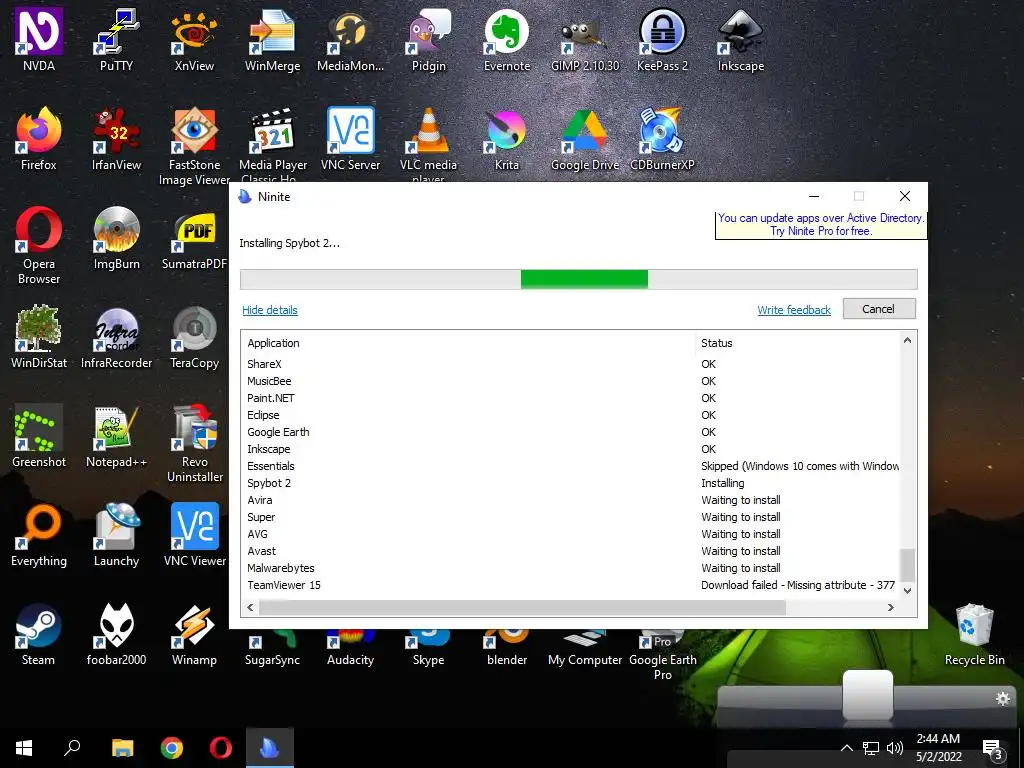Click the Krita desktop icon
Image resolution: width=1024 pixels, height=768 pixels.
[x=507, y=139]
